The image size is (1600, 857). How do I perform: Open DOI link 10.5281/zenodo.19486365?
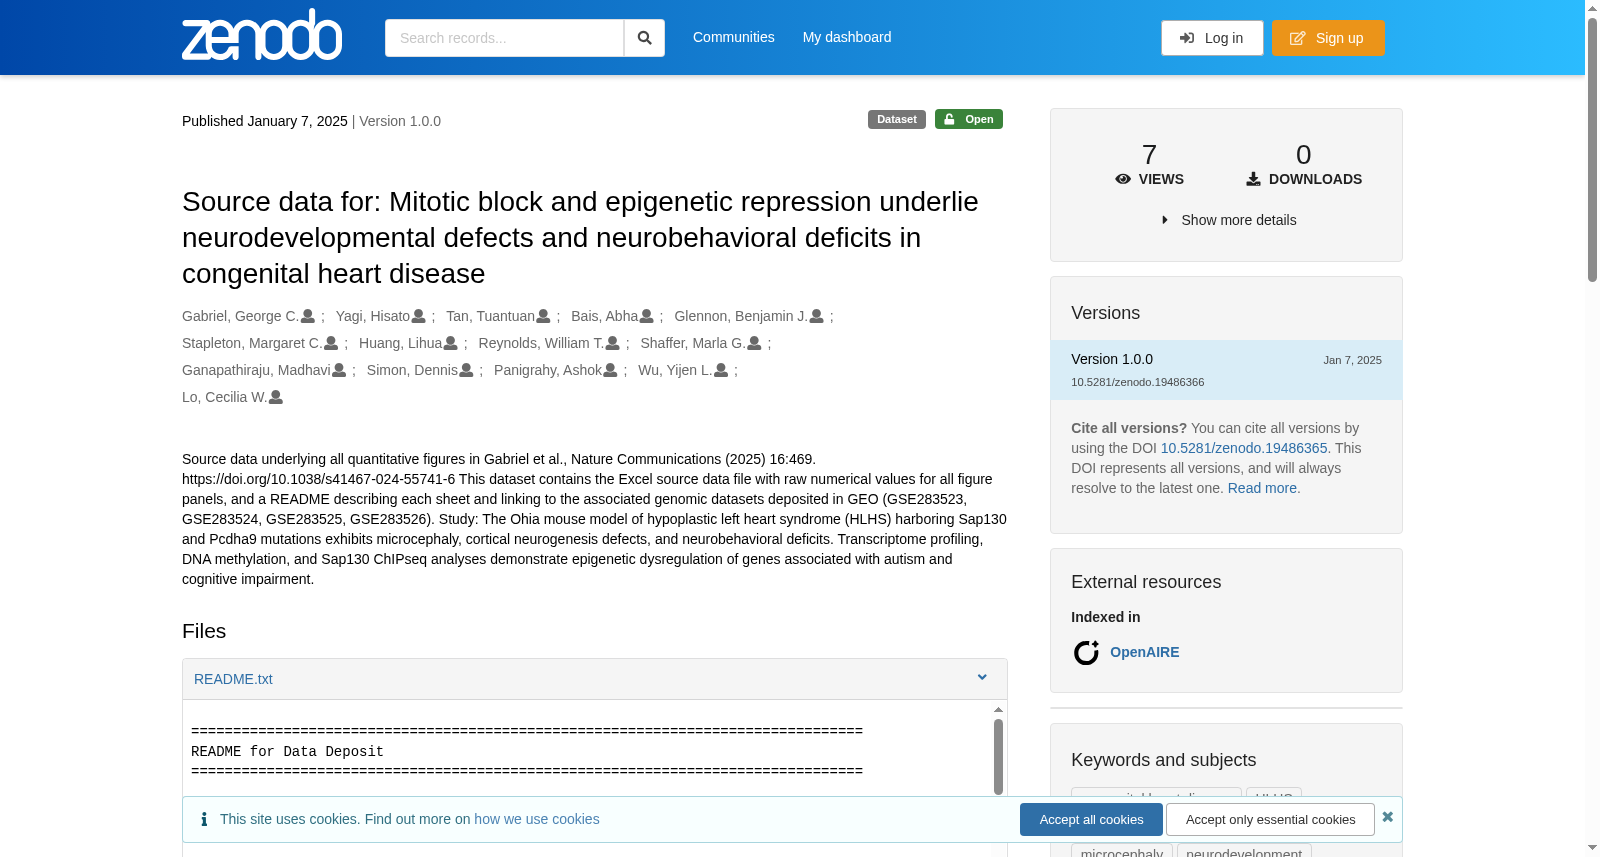pyautogui.click(x=1244, y=448)
